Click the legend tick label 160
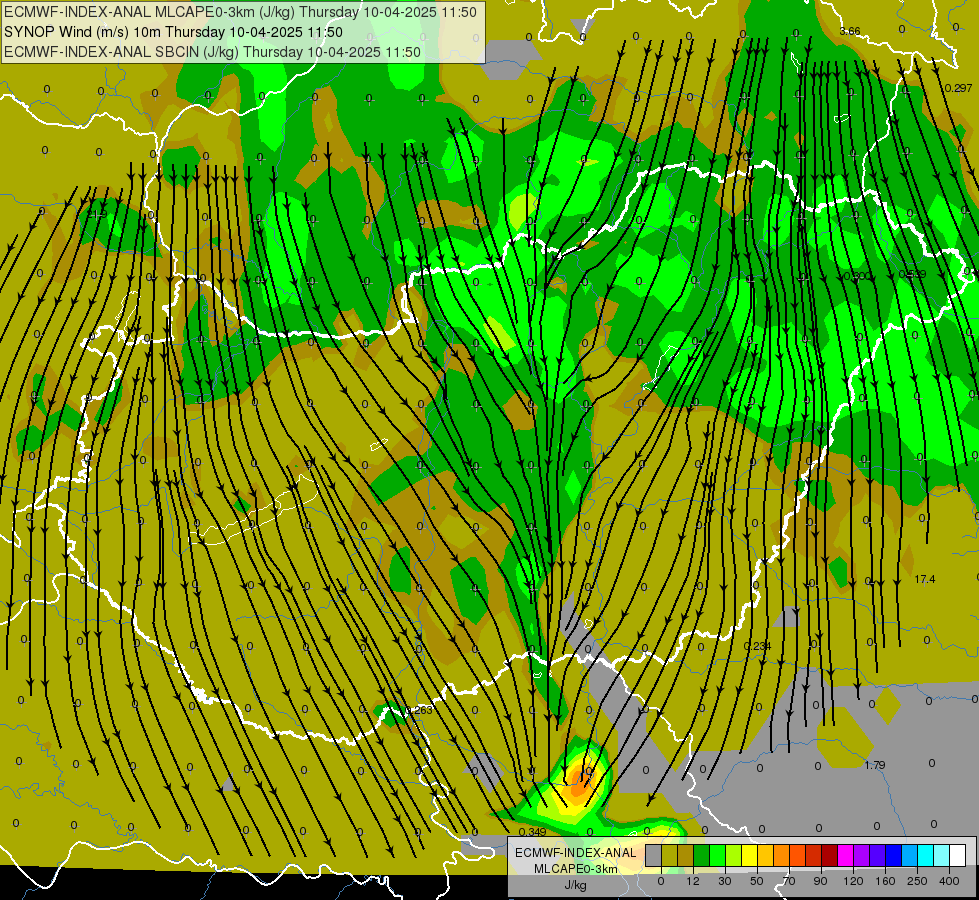 pyautogui.click(x=885, y=881)
